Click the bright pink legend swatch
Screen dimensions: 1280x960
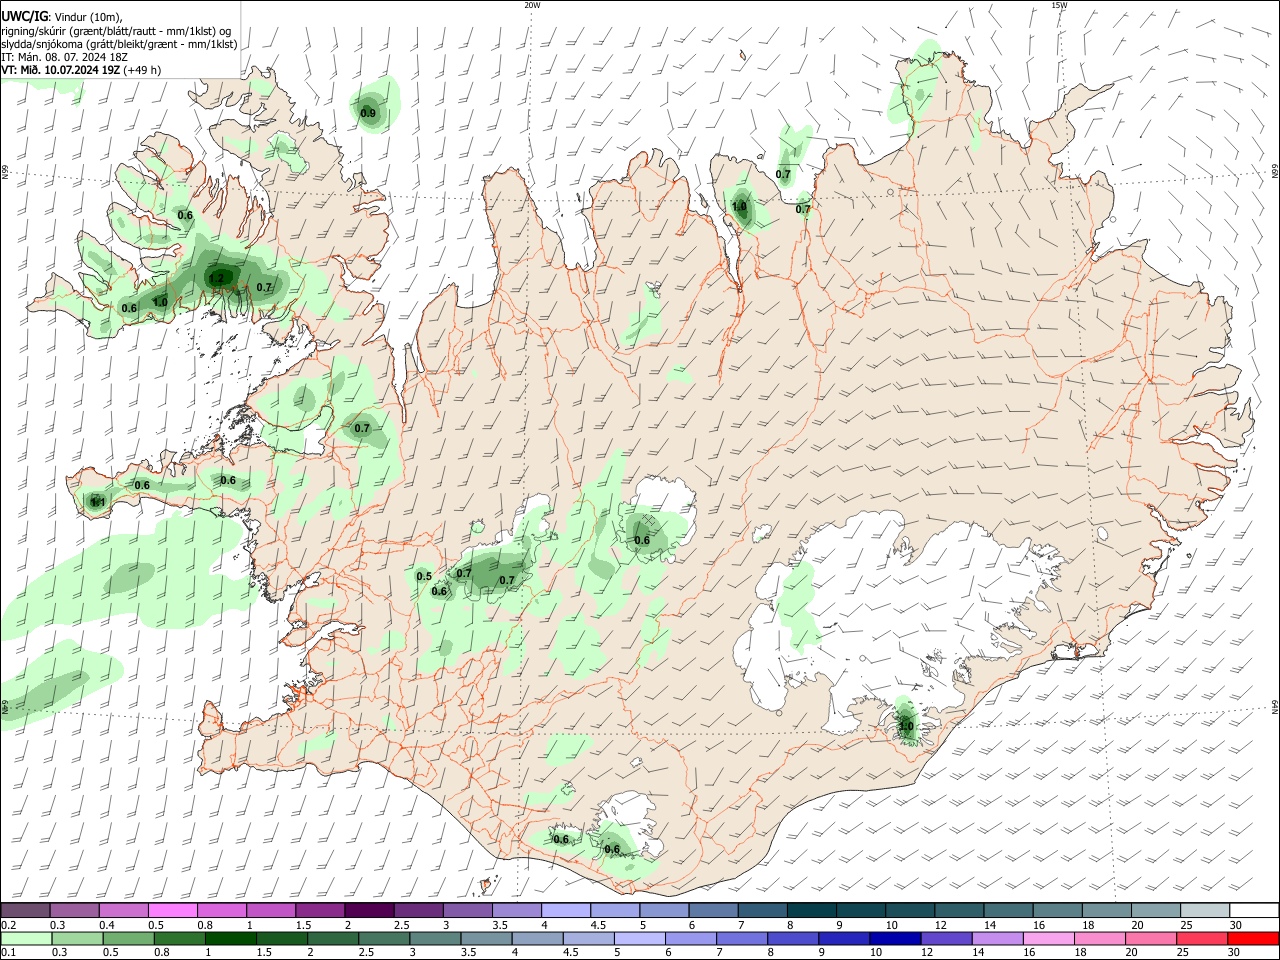[x=173, y=910]
